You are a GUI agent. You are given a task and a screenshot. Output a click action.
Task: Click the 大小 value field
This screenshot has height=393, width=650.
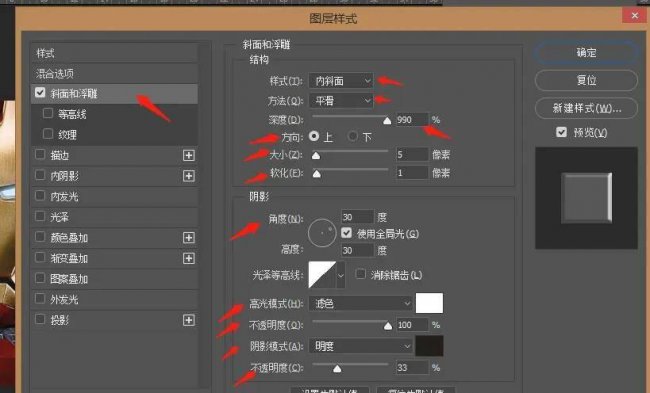pos(412,155)
